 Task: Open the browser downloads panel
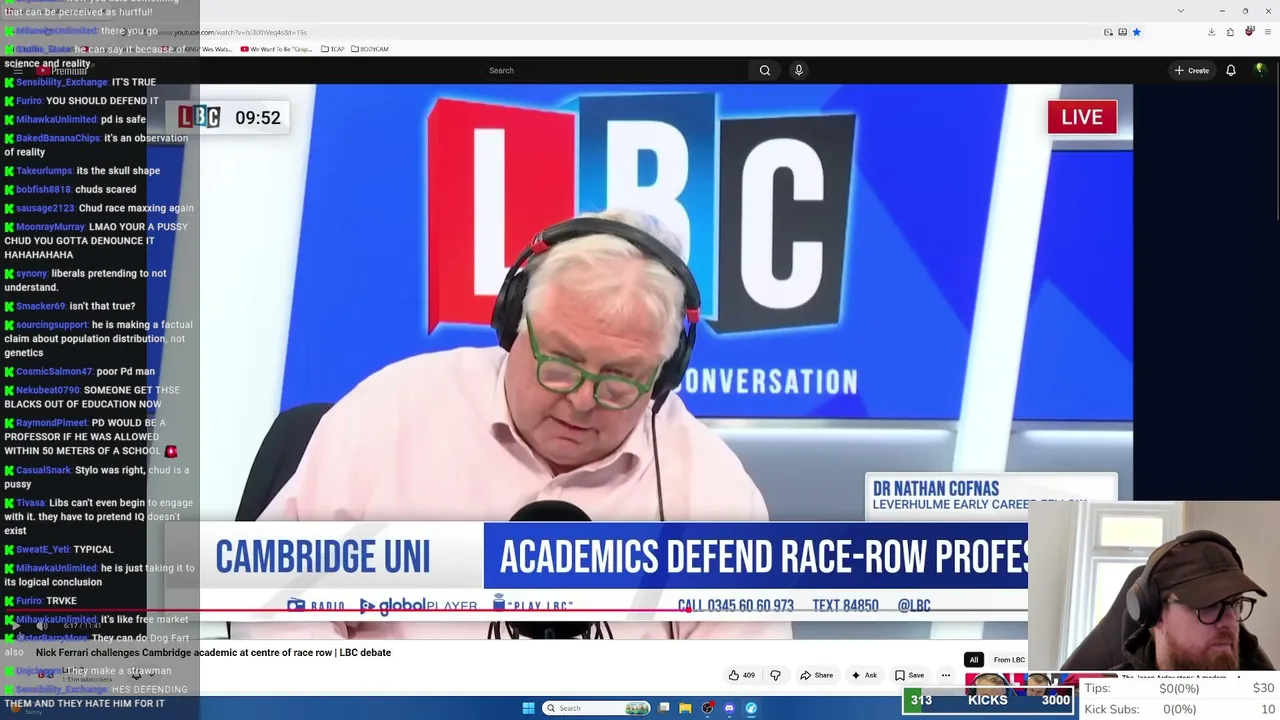(x=1211, y=32)
